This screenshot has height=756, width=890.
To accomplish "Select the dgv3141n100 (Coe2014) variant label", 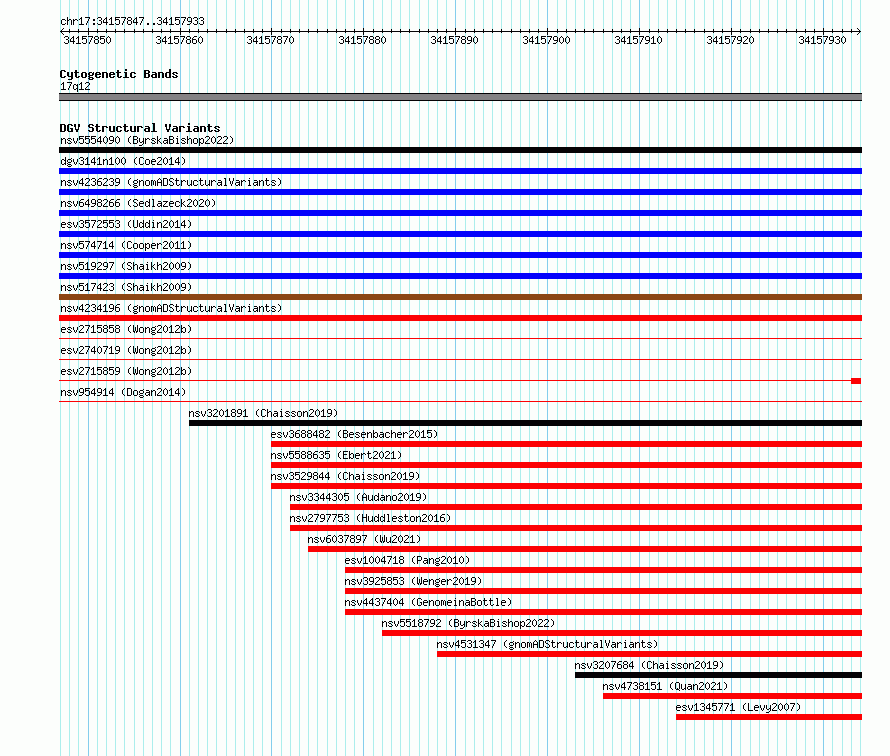I will point(123,161).
